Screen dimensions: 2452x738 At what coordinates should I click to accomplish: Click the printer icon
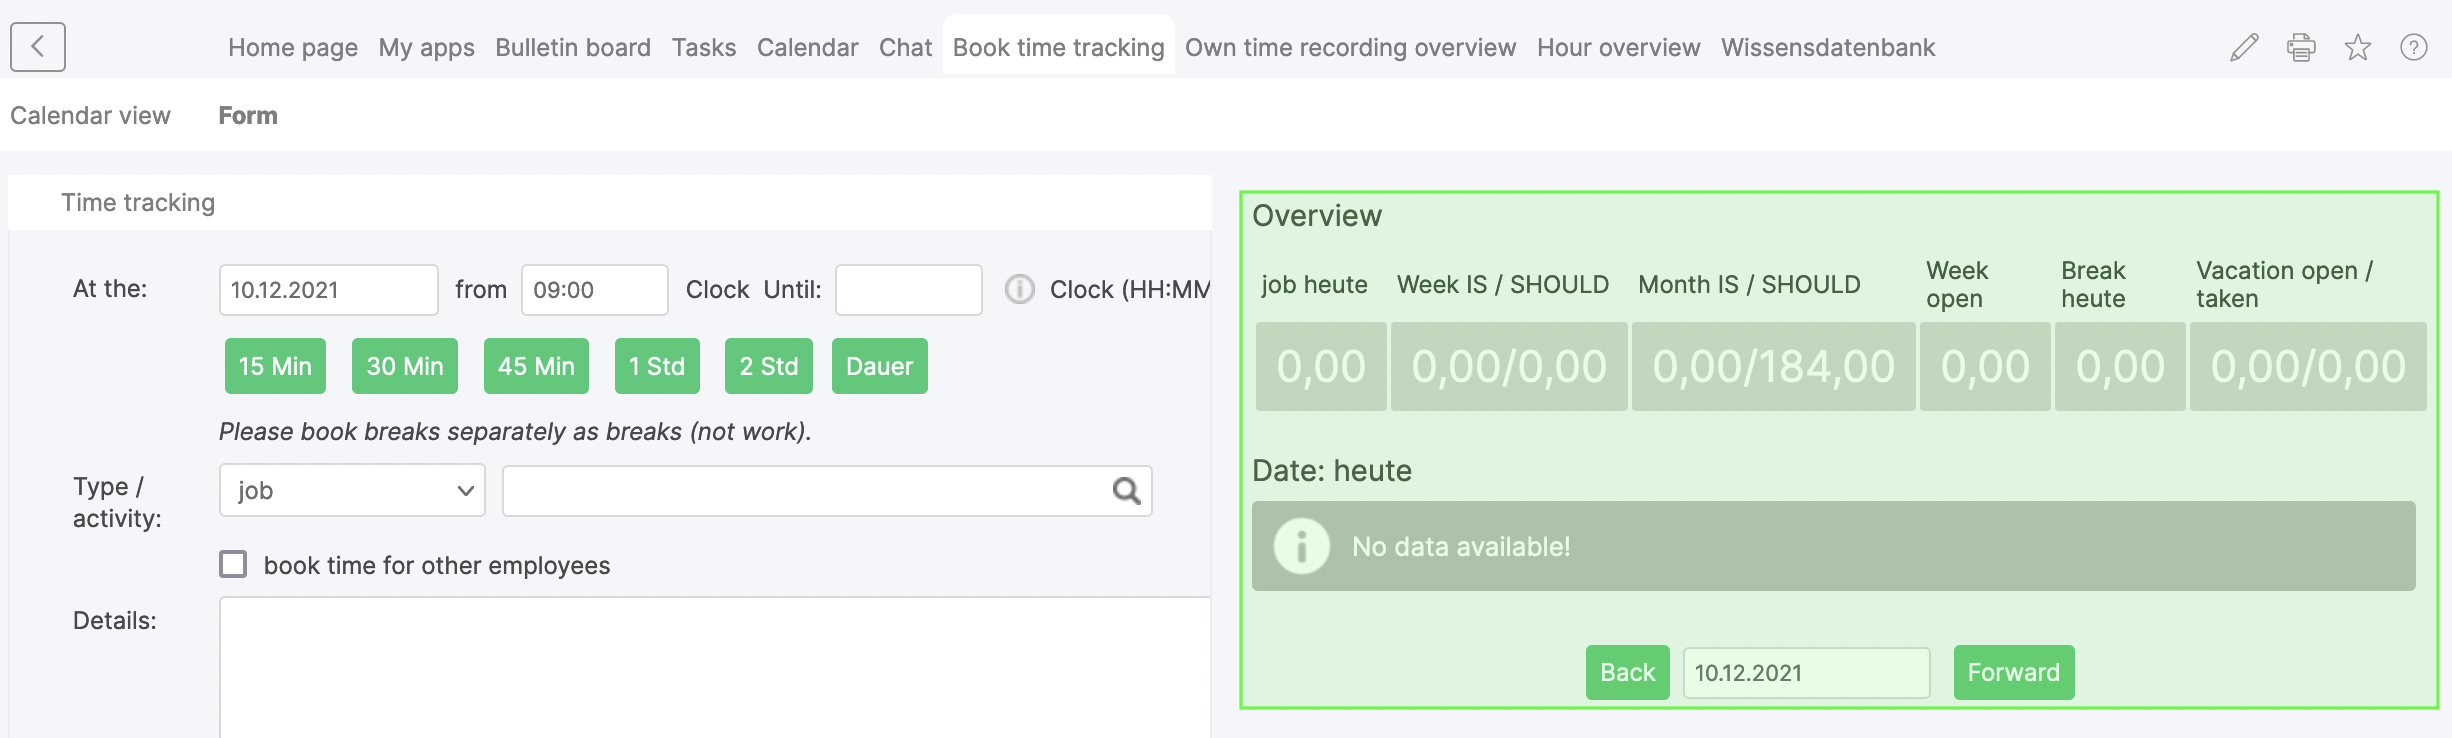tap(2300, 47)
